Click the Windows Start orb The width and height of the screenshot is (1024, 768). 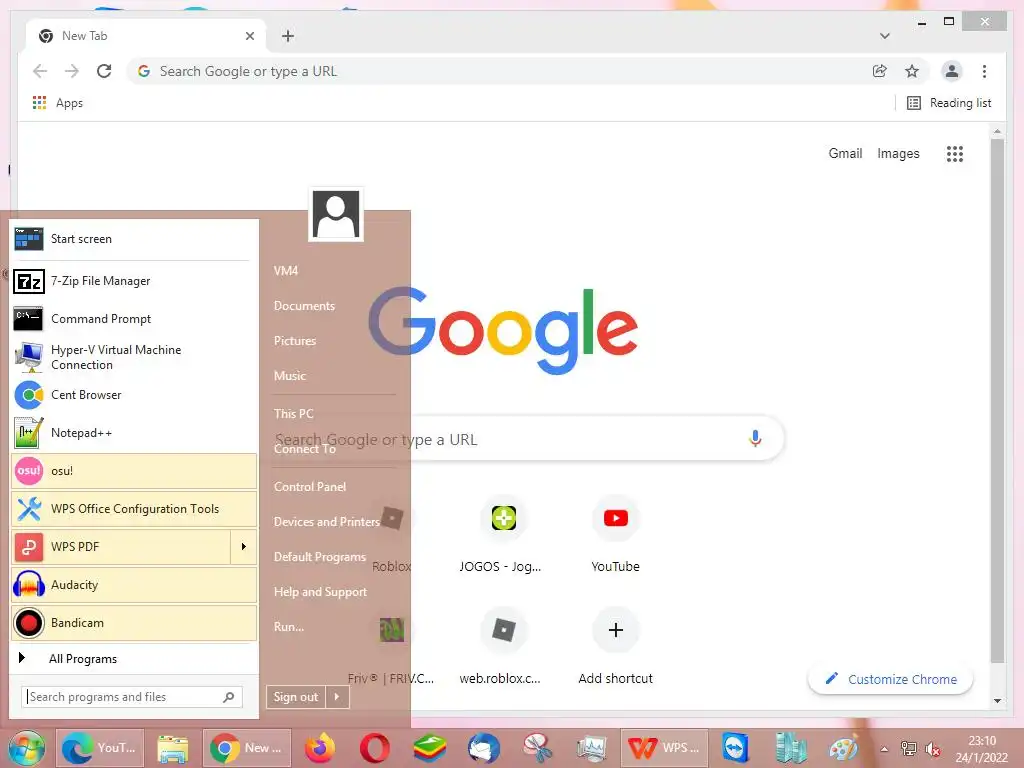(x=26, y=748)
